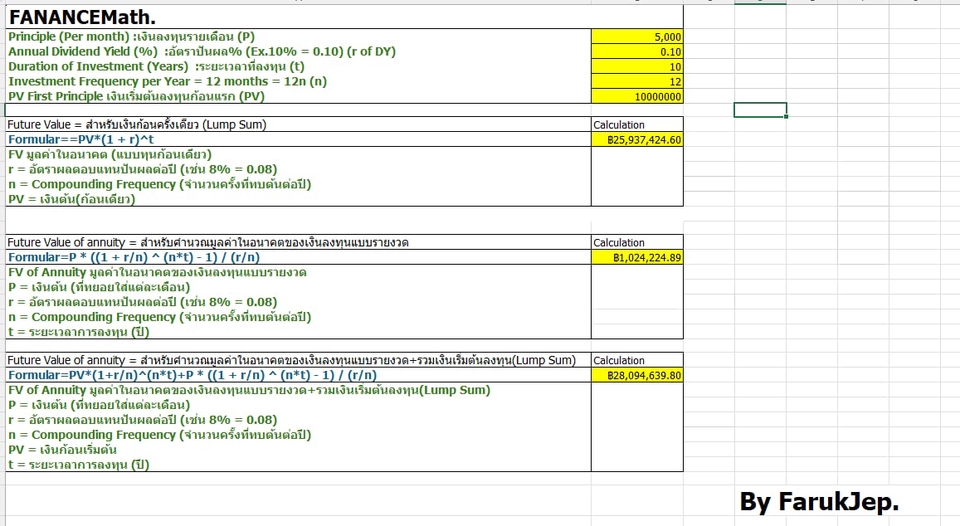Select the PV first principle 10000000 cell

coord(637,97)
